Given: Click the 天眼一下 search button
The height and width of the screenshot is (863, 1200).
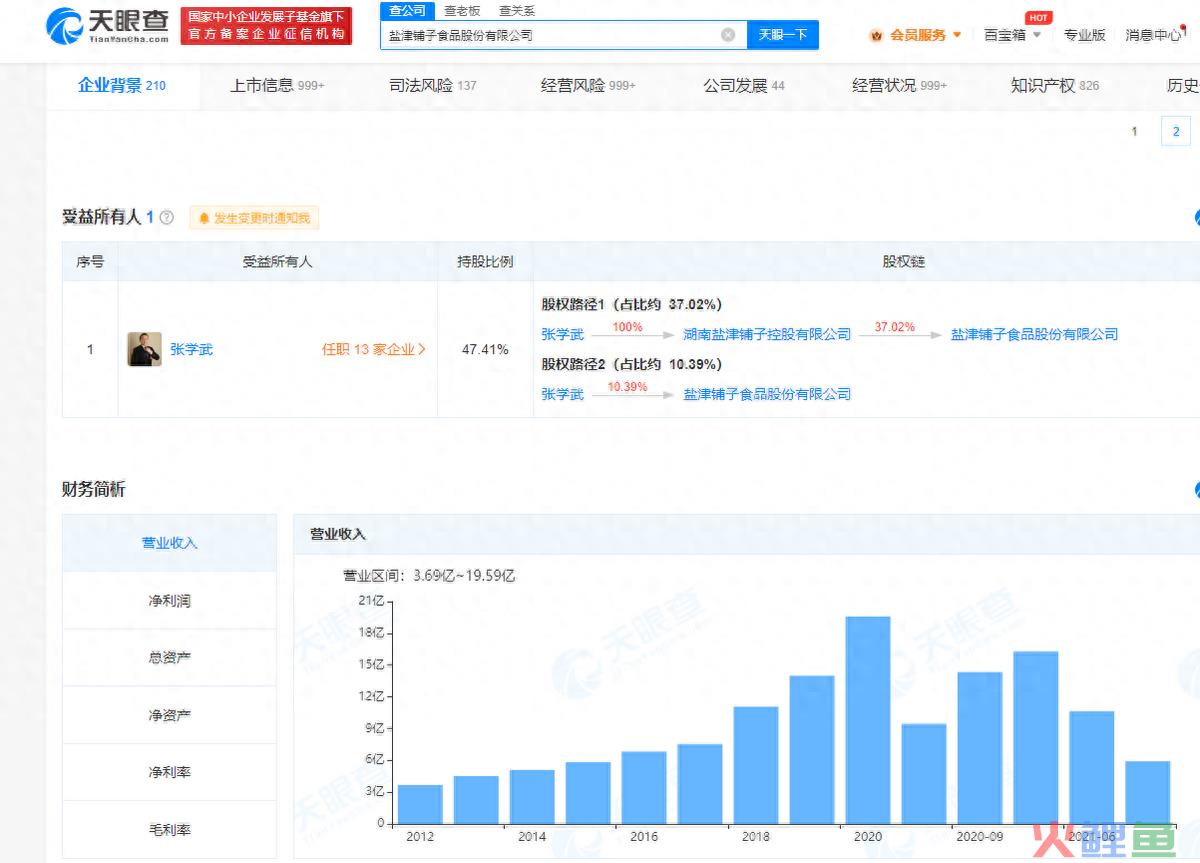Looking at the screenshot, I should pyautogui.click(x=783, y=35).
